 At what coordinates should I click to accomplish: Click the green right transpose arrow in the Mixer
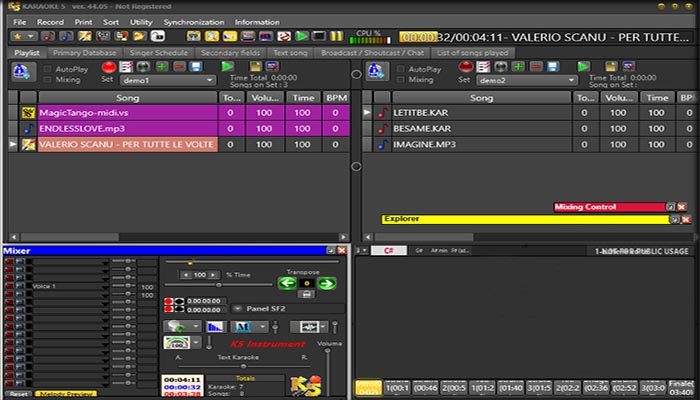pos(327,283)
